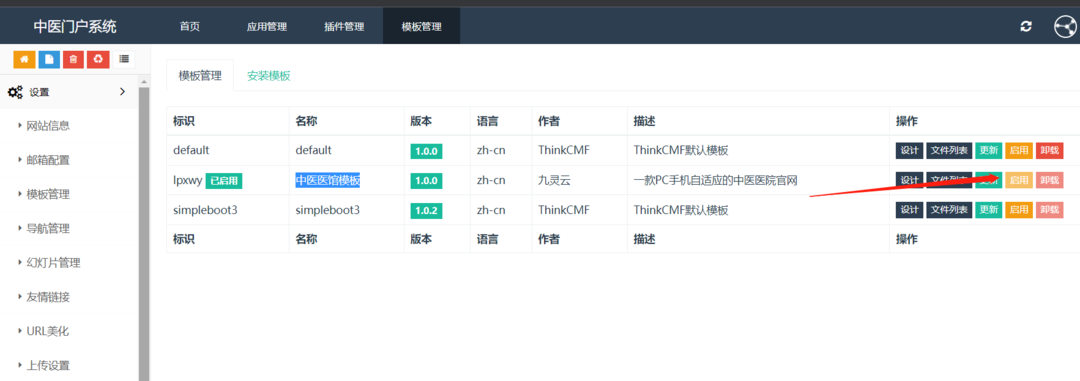1080x381 pixels.
Task: Open URL美化 in the sidebar
Action: (48, 331)
